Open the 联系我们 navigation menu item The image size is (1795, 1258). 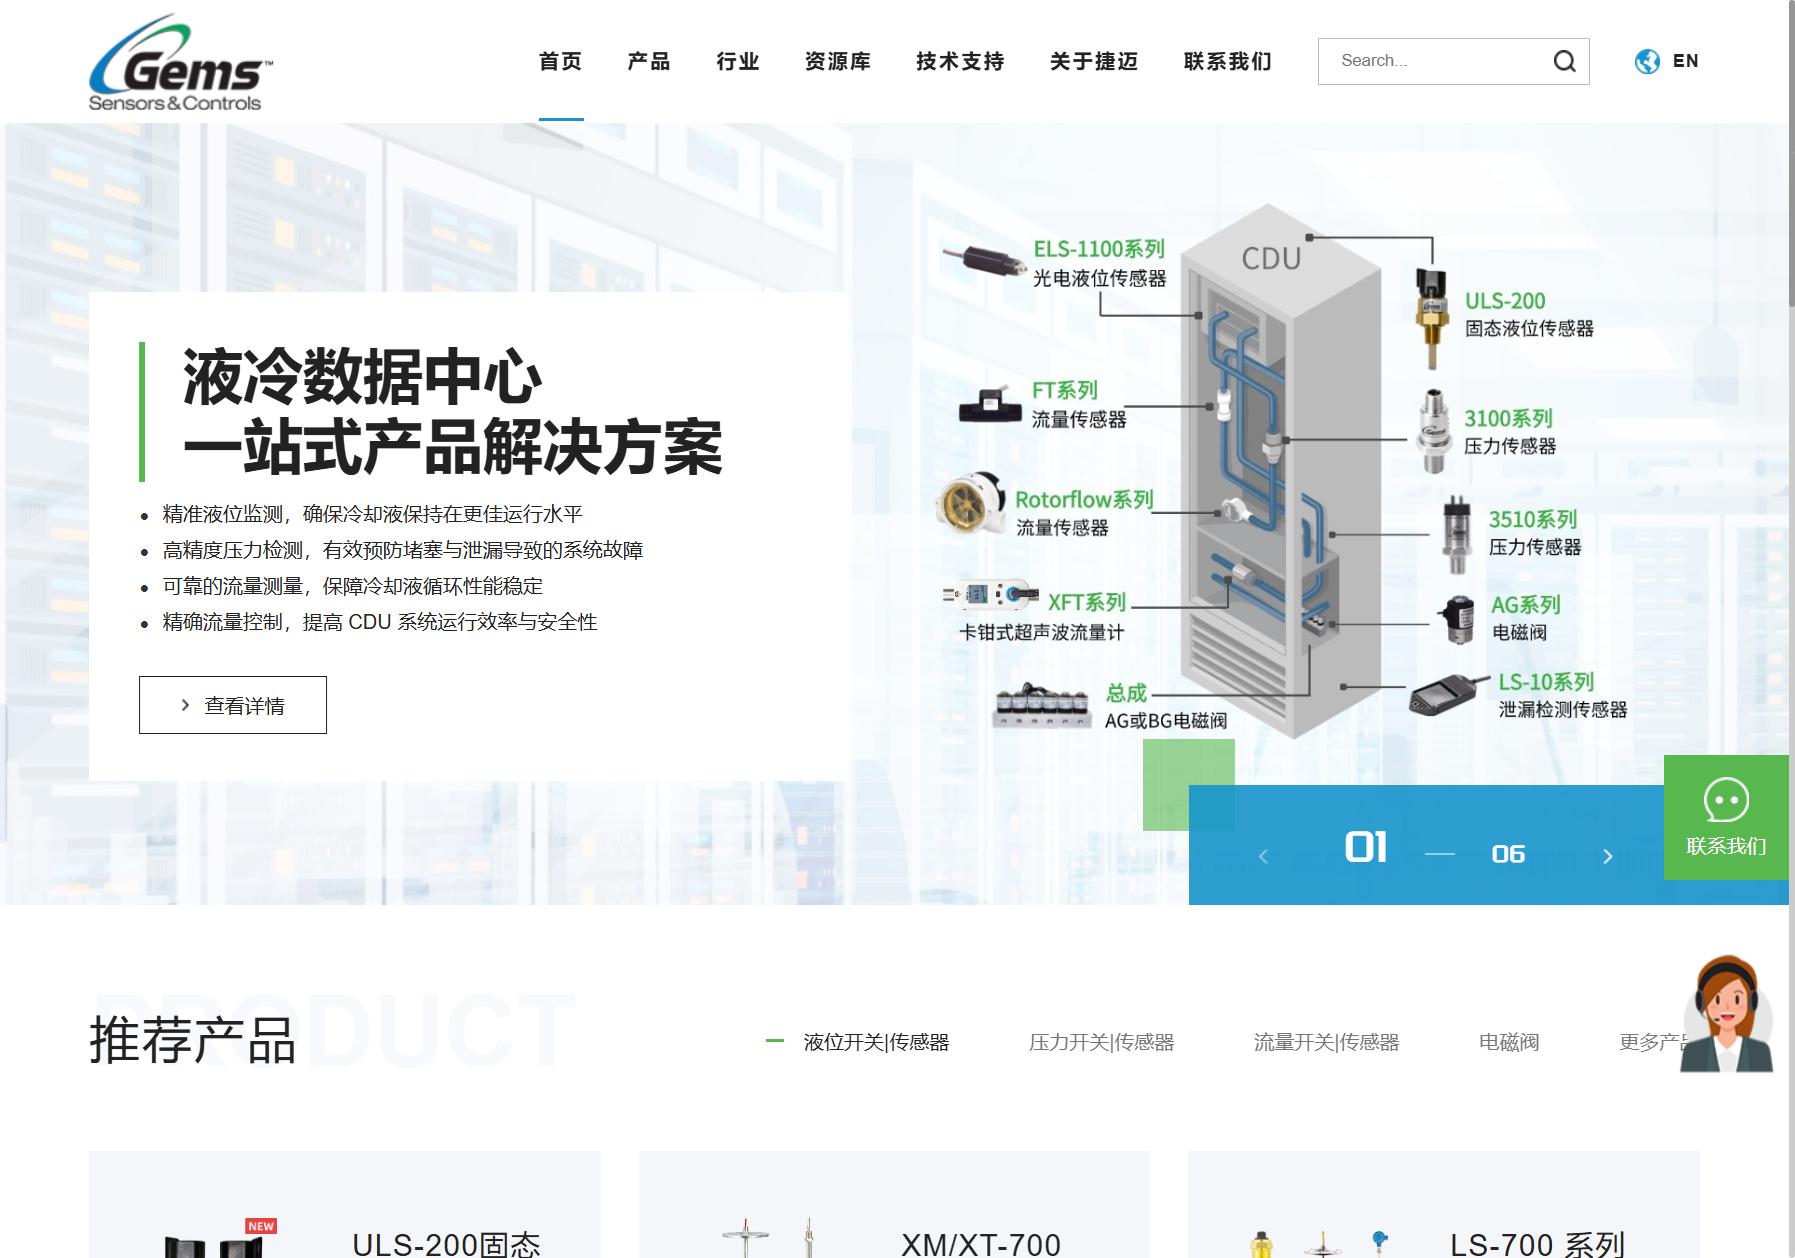click(1228, 62)
